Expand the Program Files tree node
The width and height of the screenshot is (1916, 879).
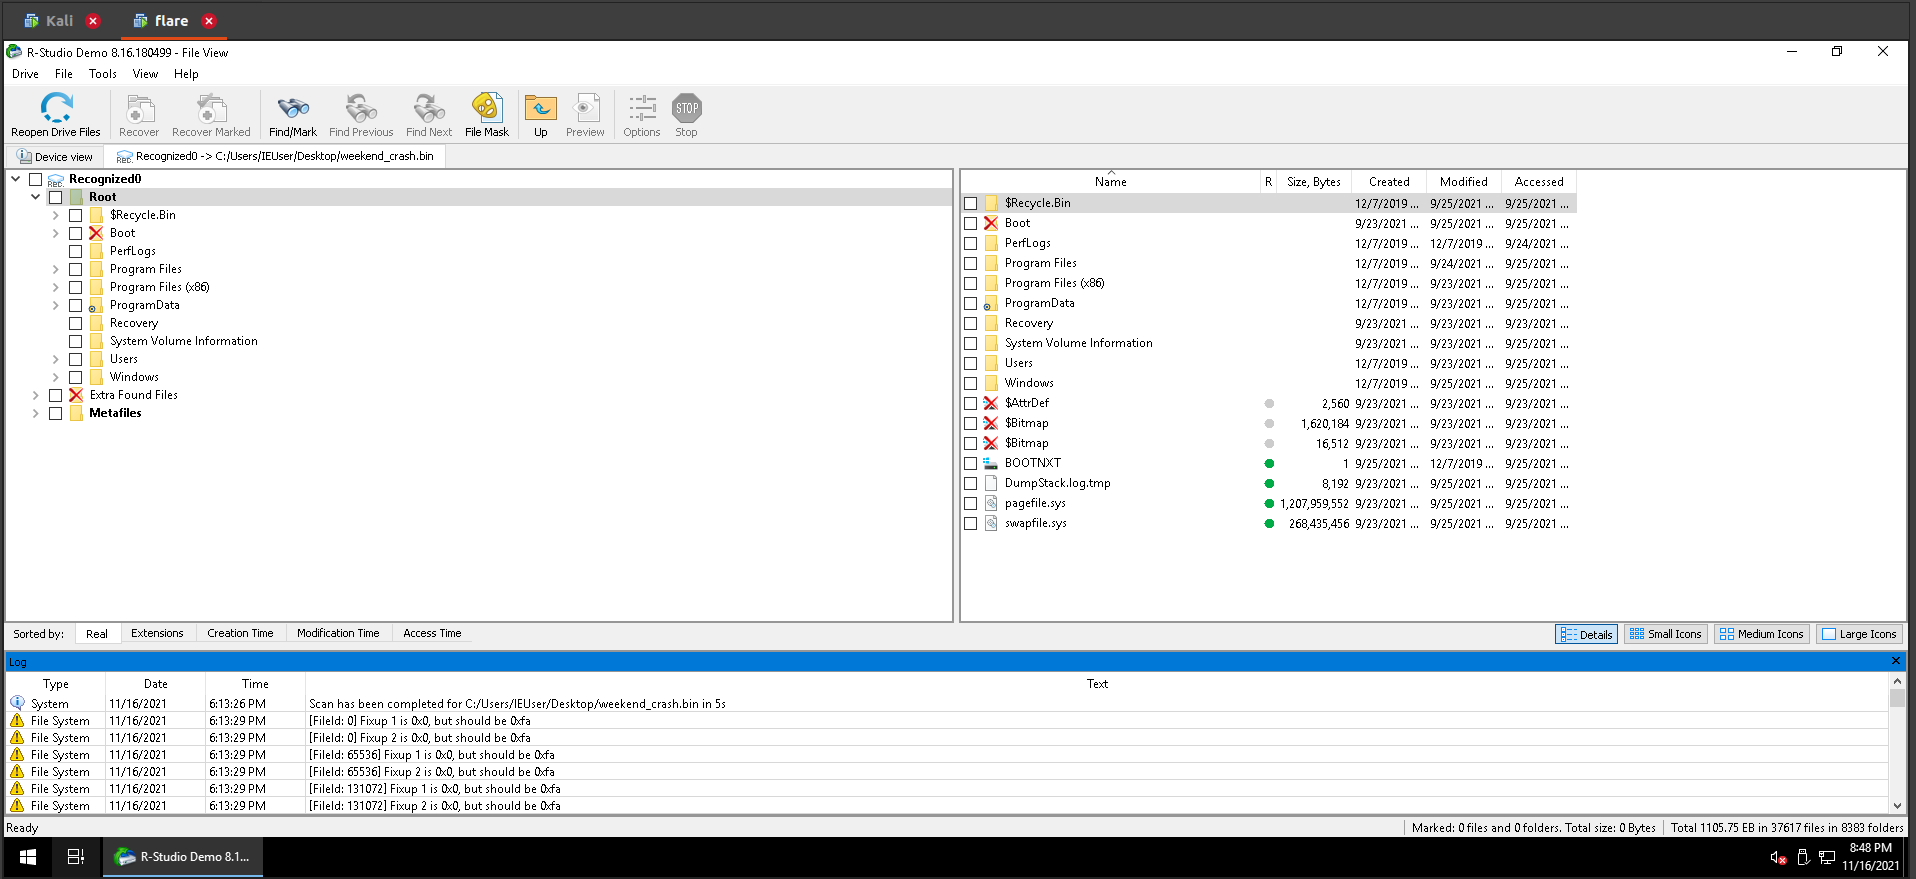coord(56,269)
